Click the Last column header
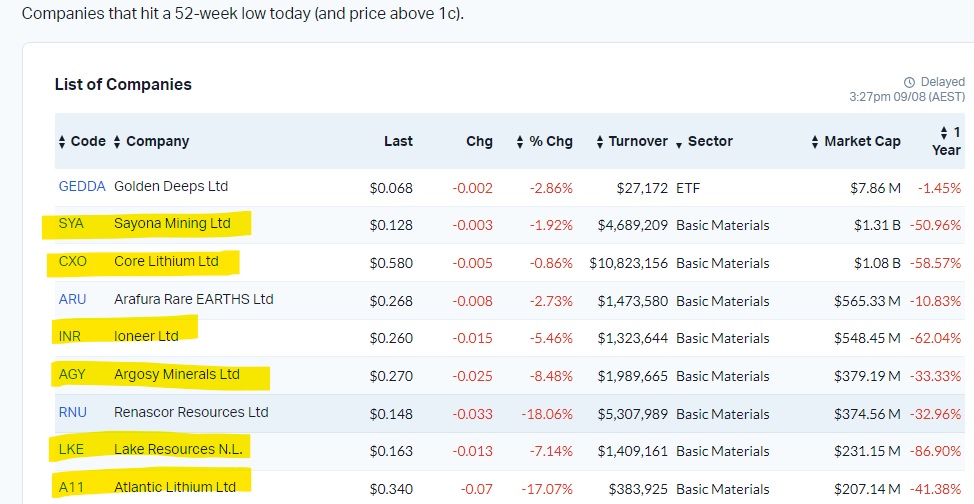This screenshot has width=974, height=504. tap(398, 142)
